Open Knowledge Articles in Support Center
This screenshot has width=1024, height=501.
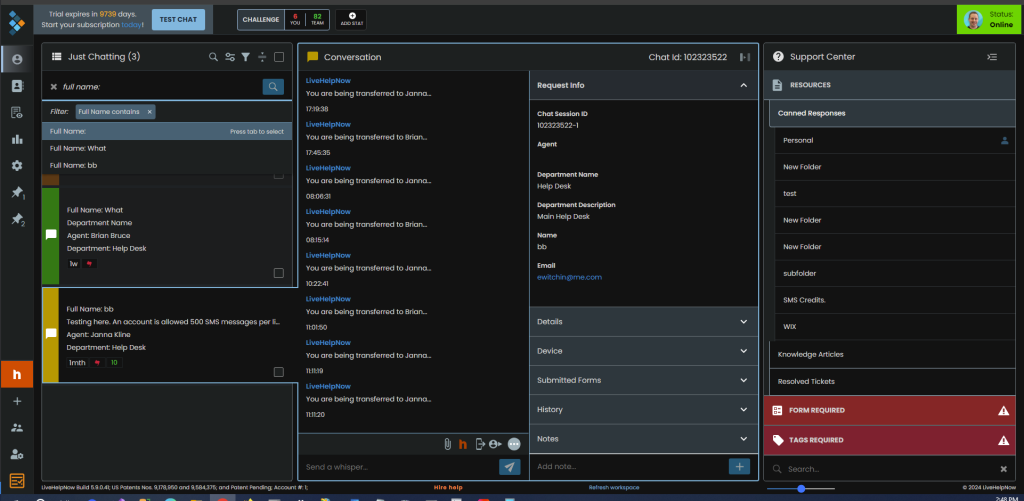811,354
